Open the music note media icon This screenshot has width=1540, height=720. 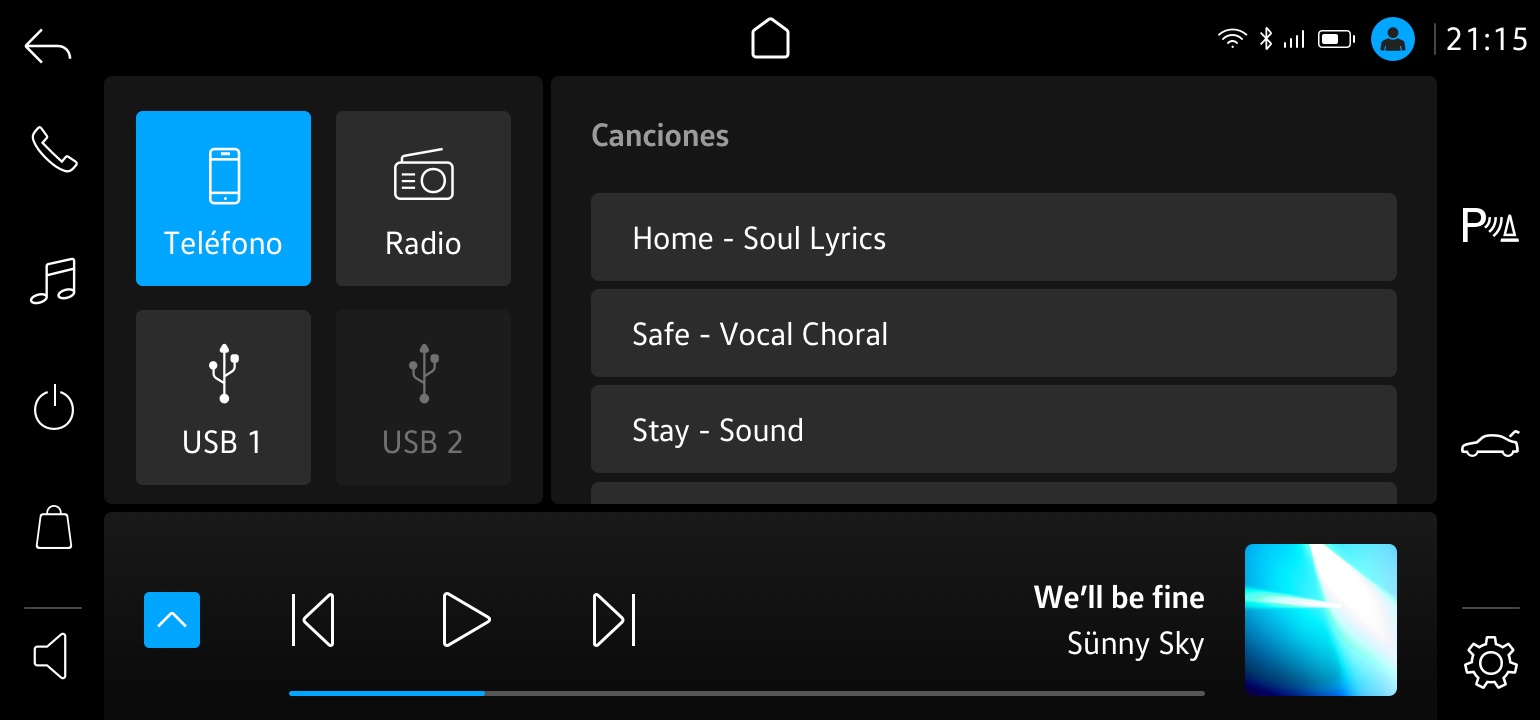tap(54, 280)
